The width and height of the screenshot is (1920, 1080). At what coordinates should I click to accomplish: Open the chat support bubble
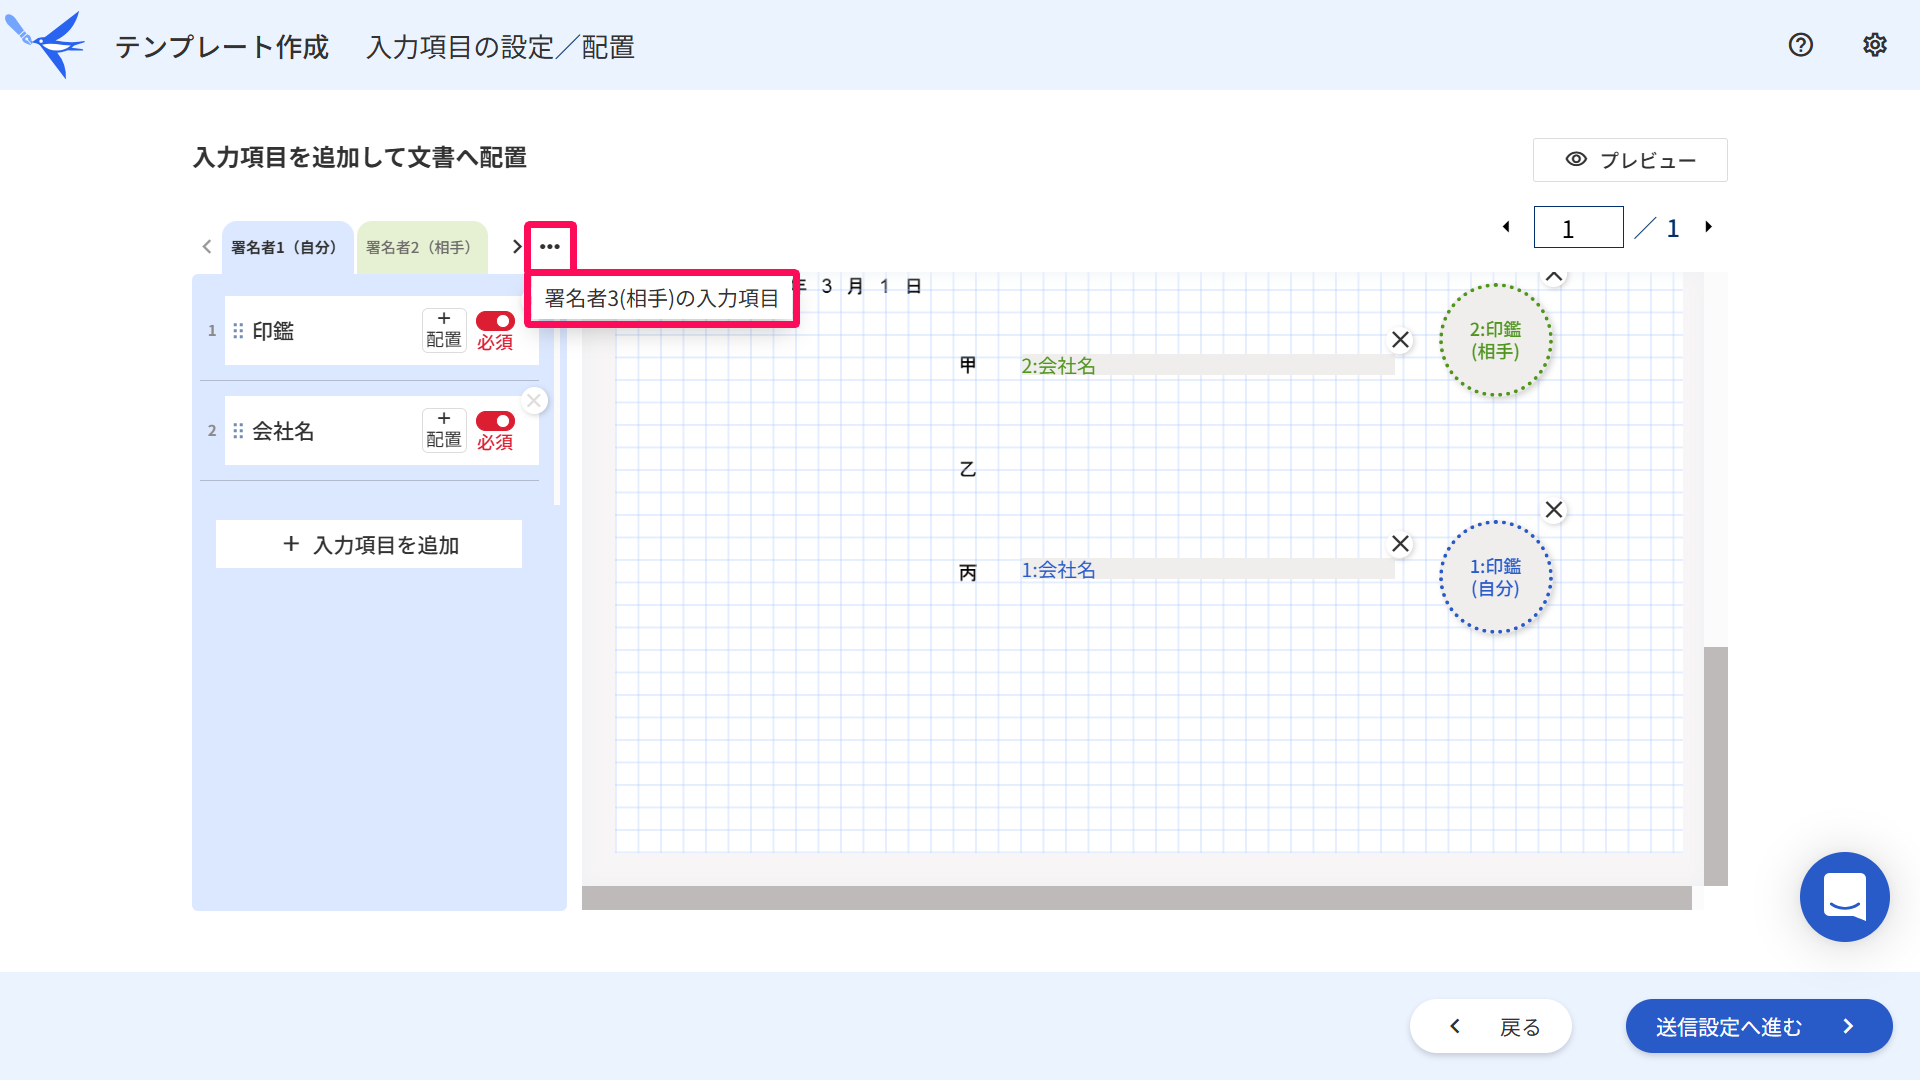[1845, 897]
